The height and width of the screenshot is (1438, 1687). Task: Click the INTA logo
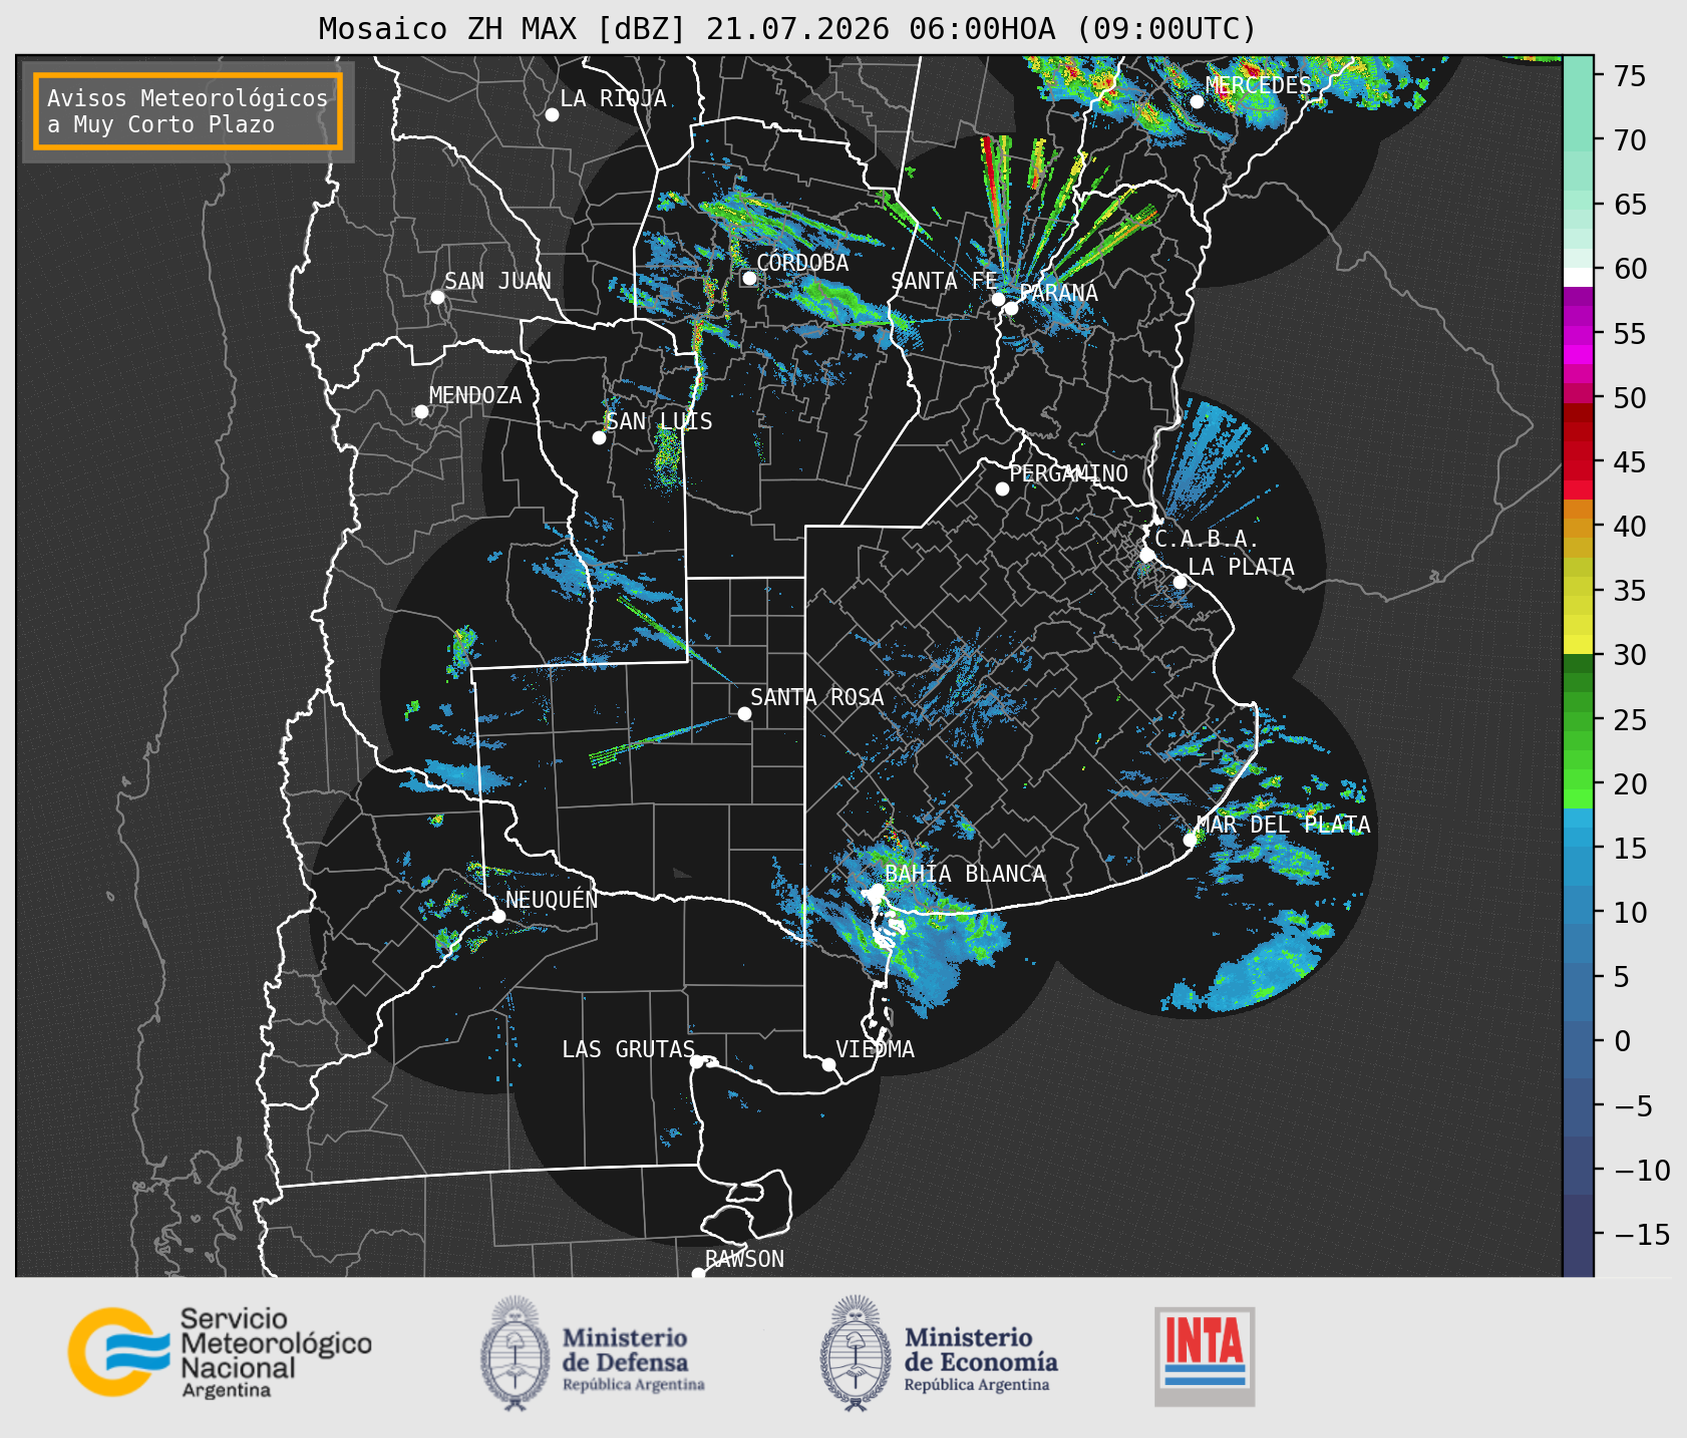(x=1204, y=1356)
